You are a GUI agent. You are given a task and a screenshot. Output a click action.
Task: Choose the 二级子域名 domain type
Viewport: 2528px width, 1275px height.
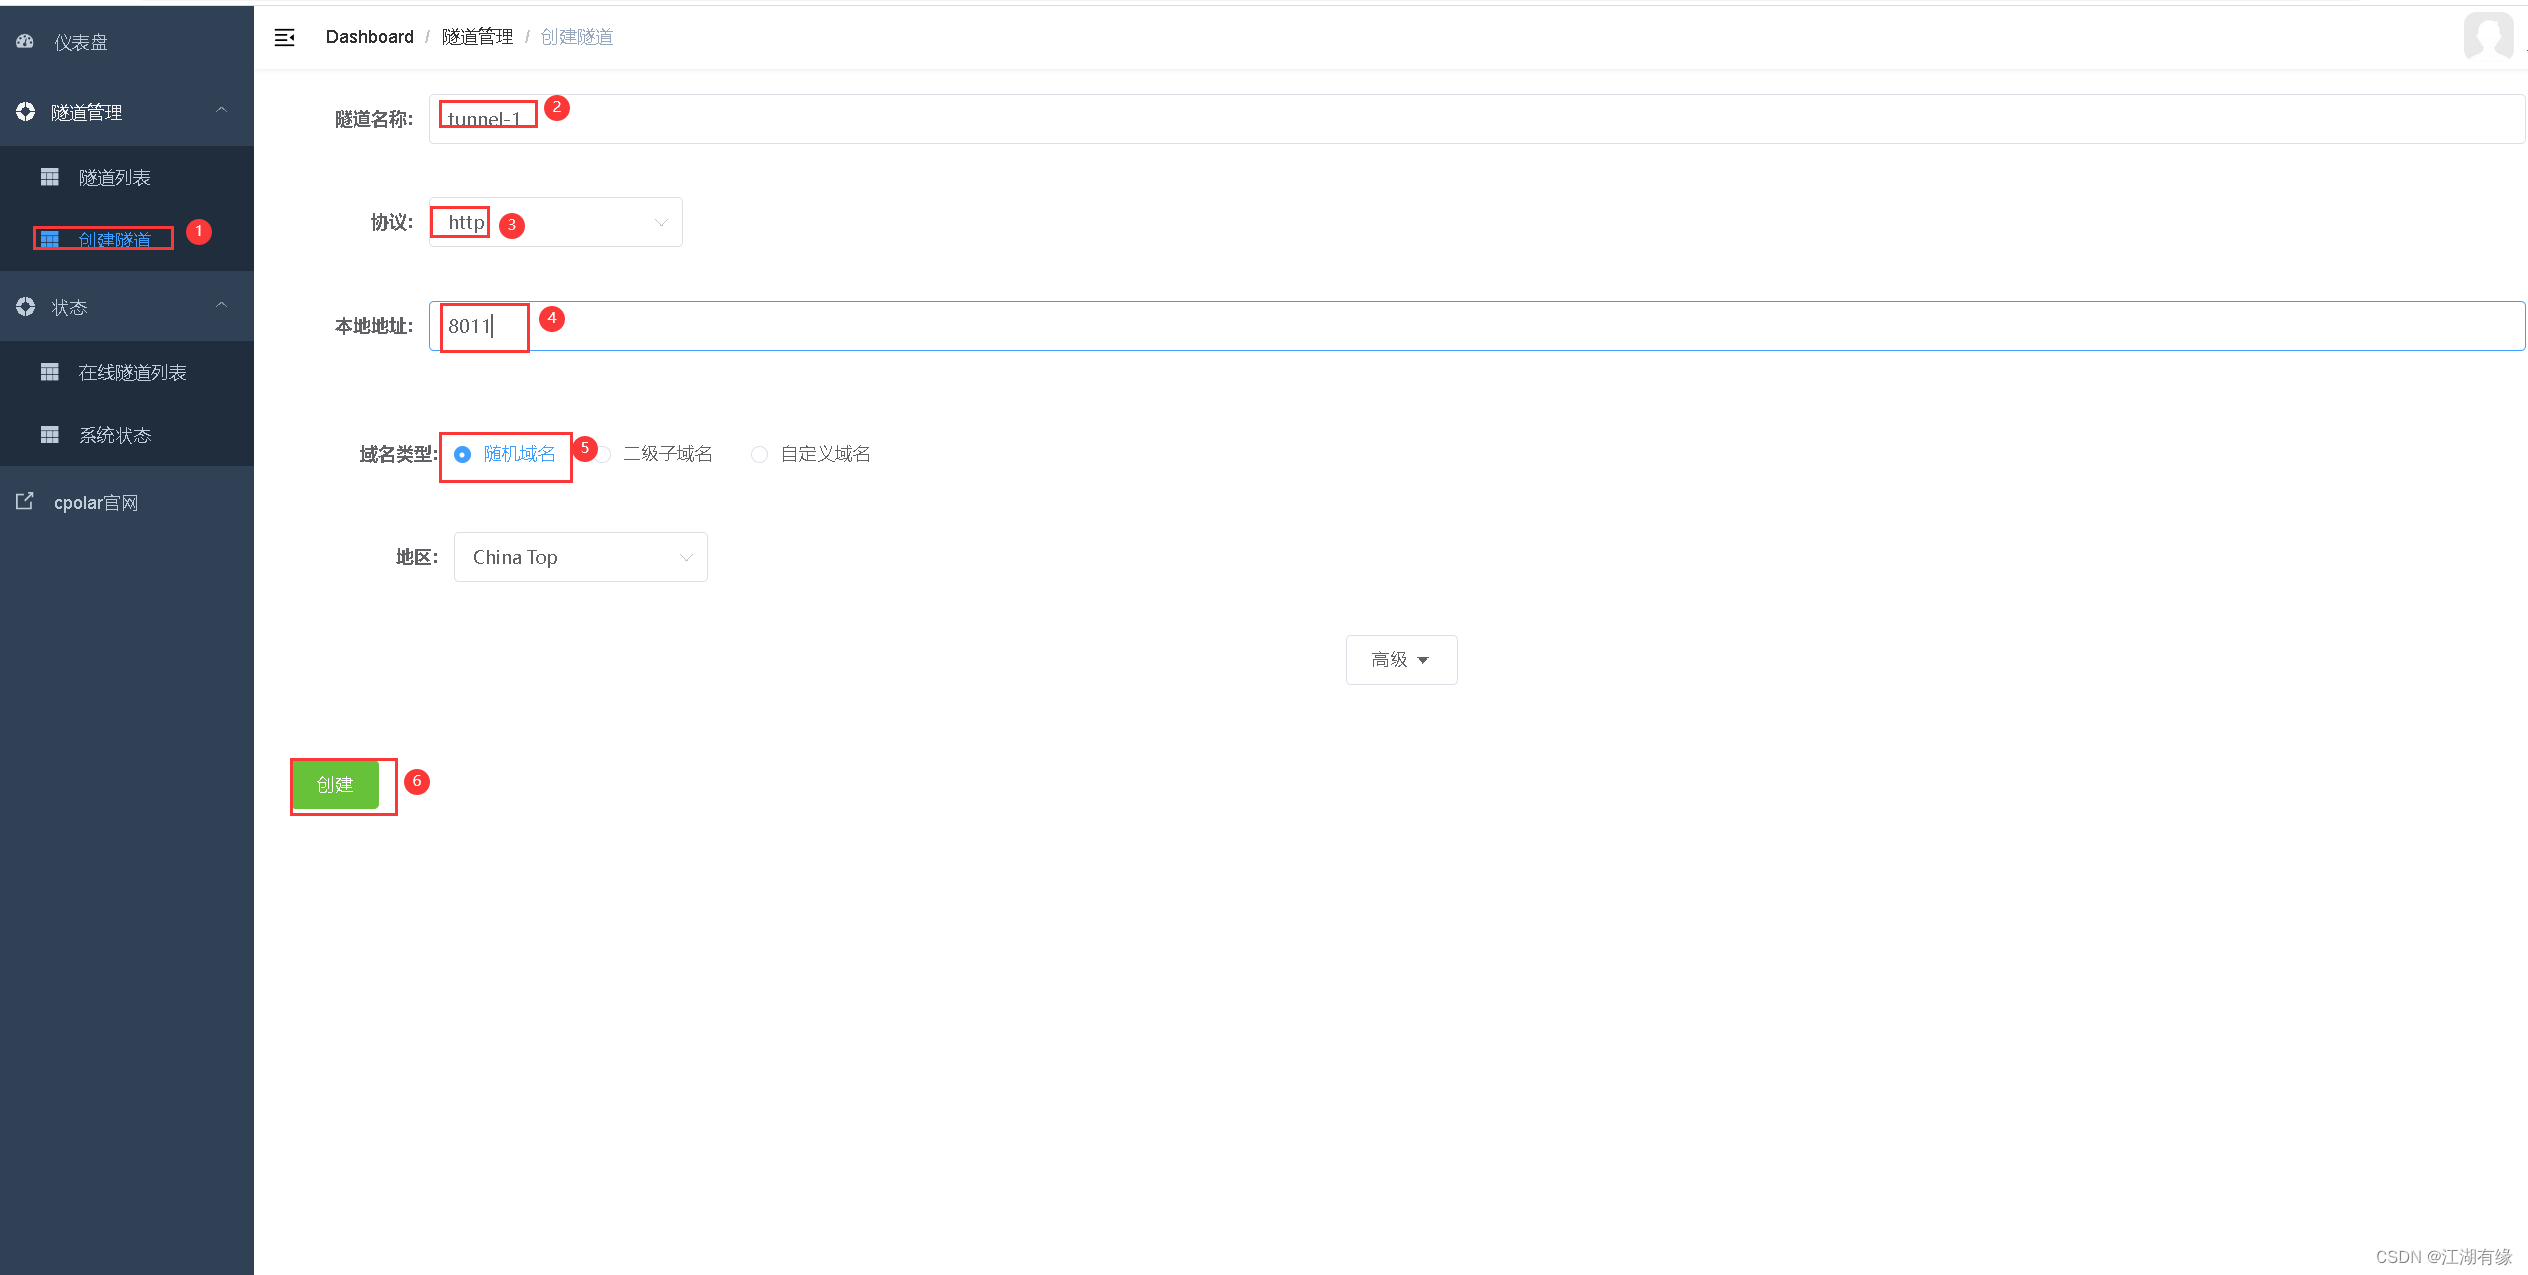click(654, 454)
